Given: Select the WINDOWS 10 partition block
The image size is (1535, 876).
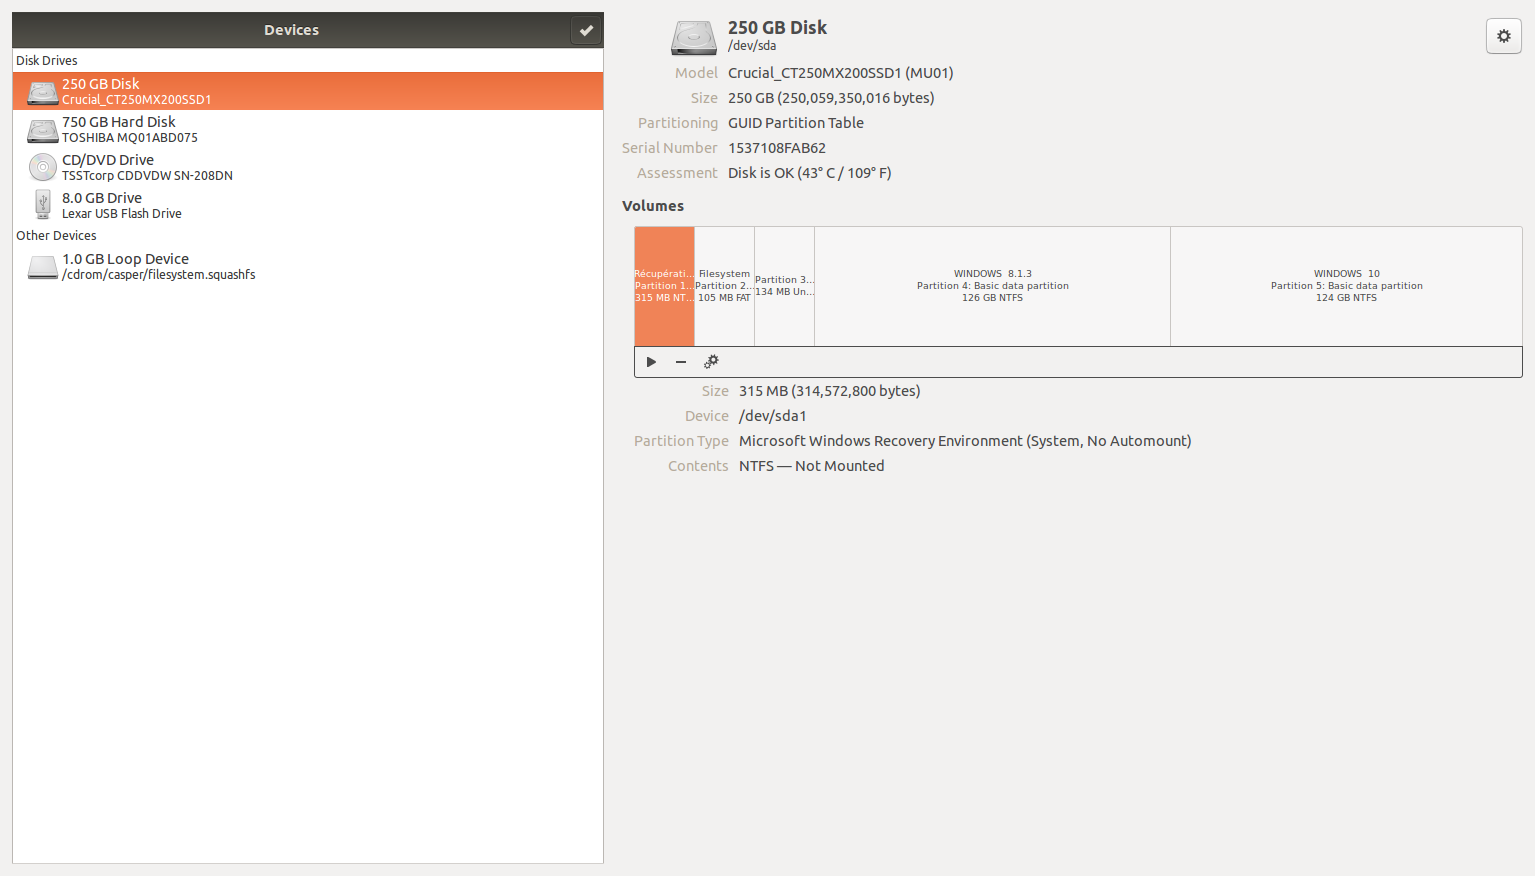Looking at the screenshot, I should [x=1346, y=286].
